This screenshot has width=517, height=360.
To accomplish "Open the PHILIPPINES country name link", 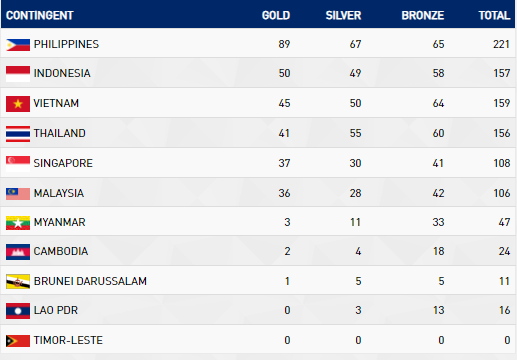I will 66,44.
